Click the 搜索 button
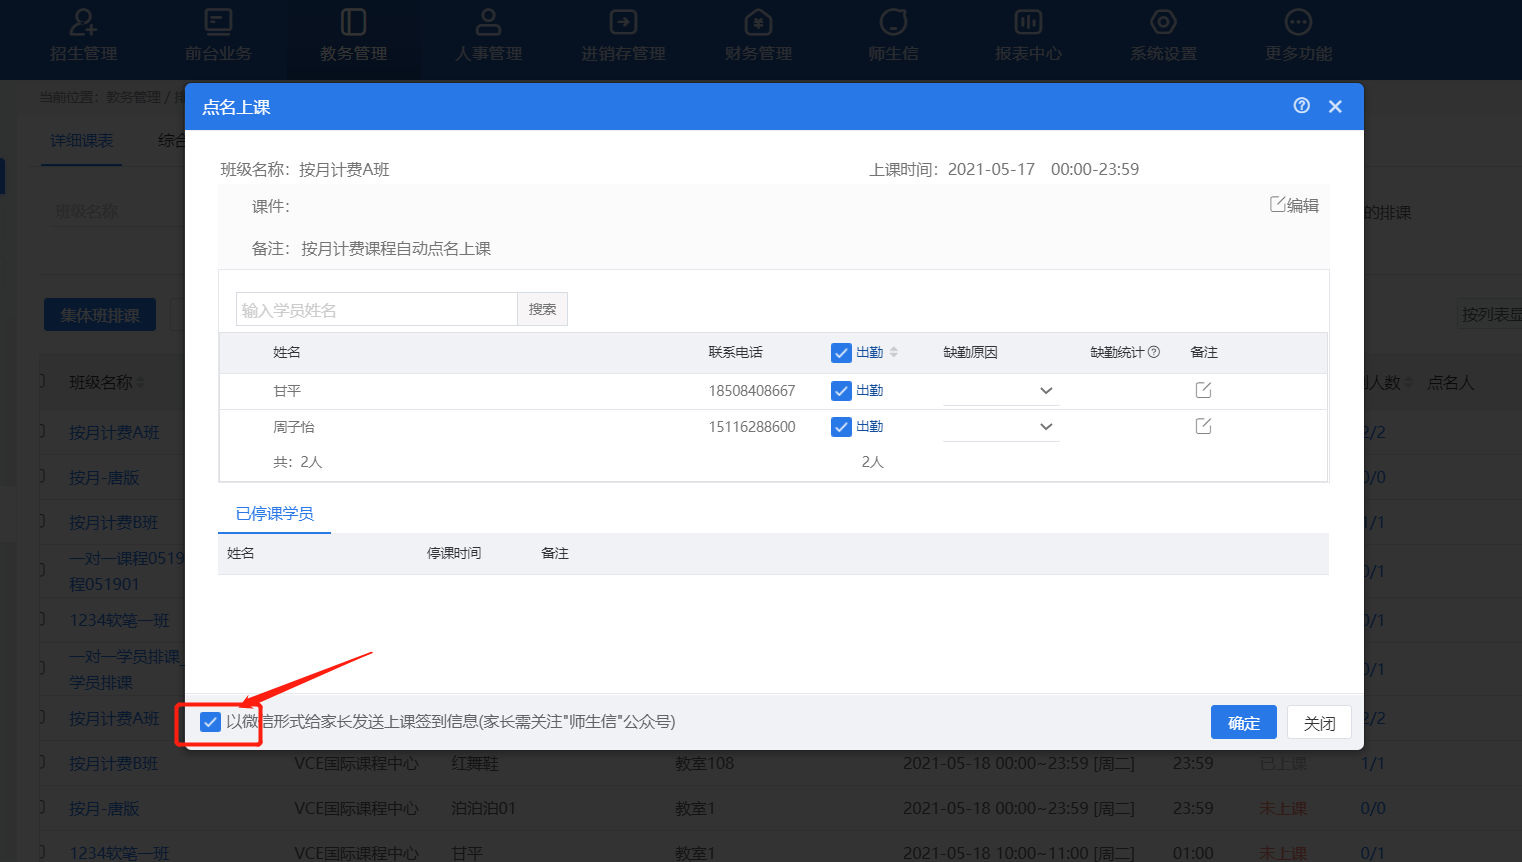 [542, 309]
